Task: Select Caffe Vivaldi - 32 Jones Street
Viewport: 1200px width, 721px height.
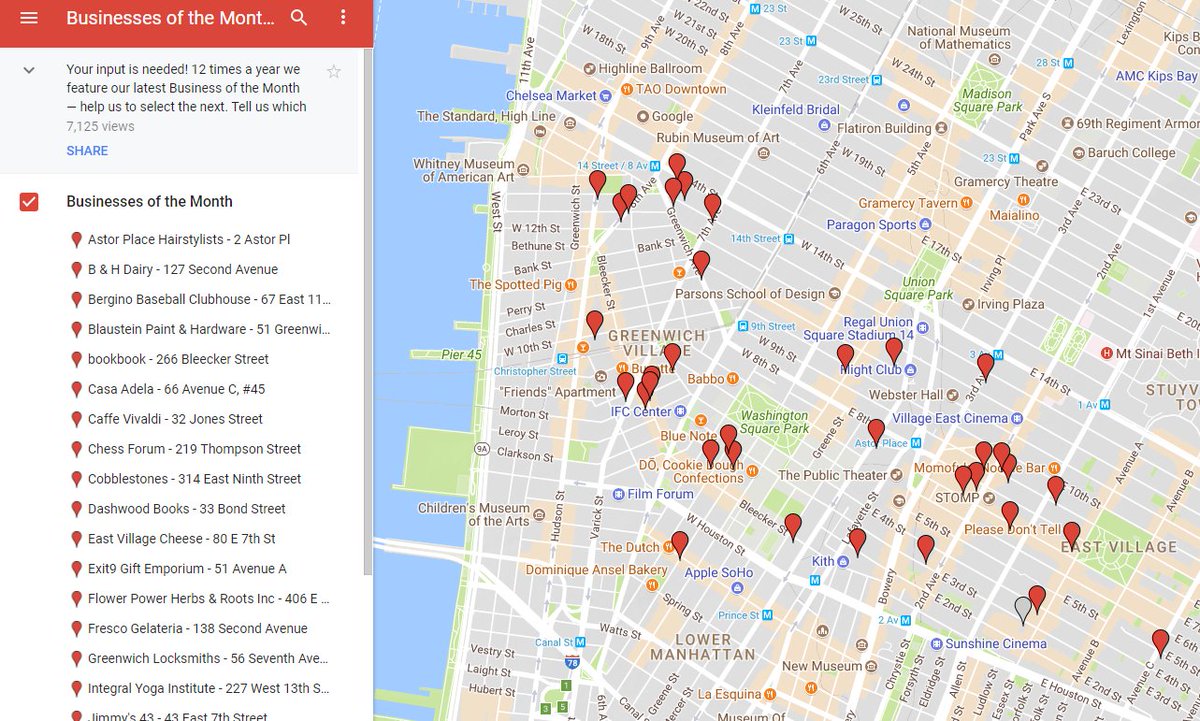Action: tap(175, 420)
